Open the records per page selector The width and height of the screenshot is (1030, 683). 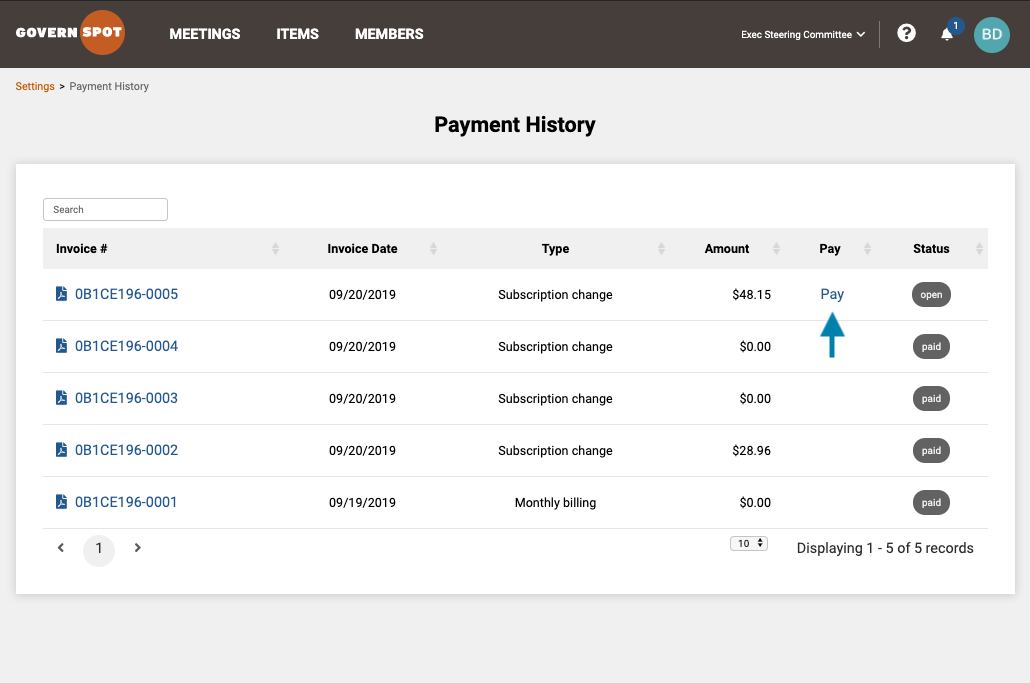749,543
